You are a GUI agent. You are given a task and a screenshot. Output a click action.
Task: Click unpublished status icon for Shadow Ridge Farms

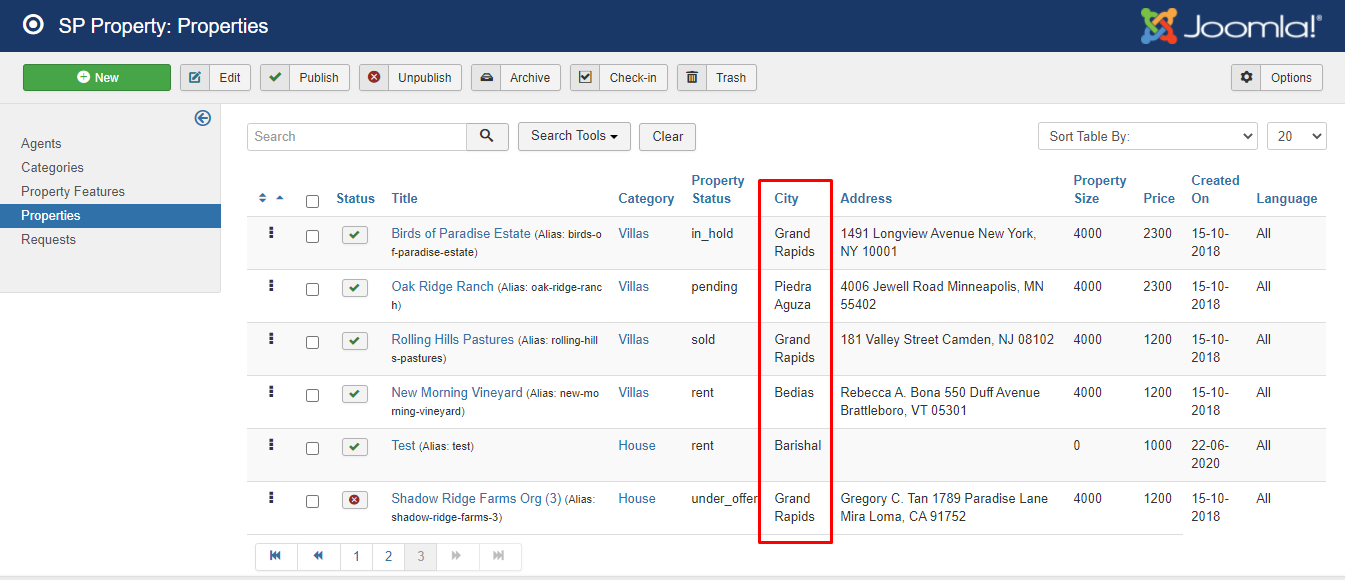pyautogui.click(x=354, y=500)
